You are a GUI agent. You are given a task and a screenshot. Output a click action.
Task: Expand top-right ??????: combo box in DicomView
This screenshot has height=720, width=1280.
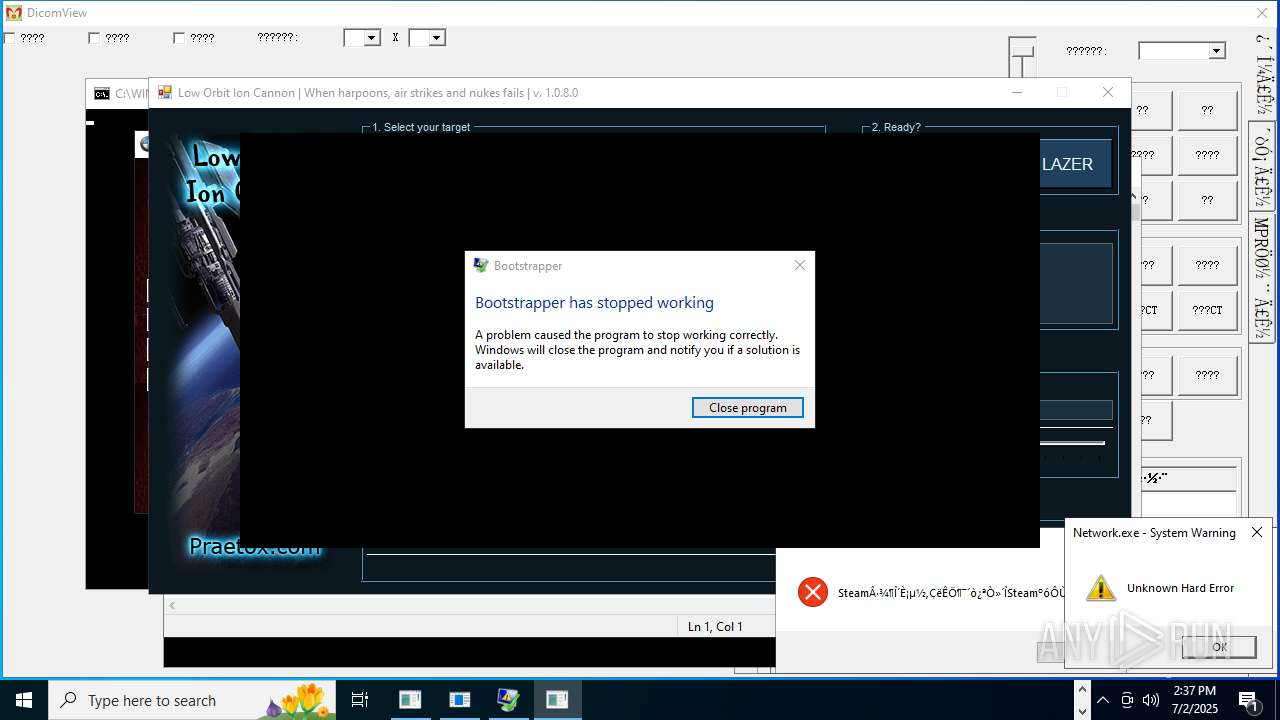1182,50
